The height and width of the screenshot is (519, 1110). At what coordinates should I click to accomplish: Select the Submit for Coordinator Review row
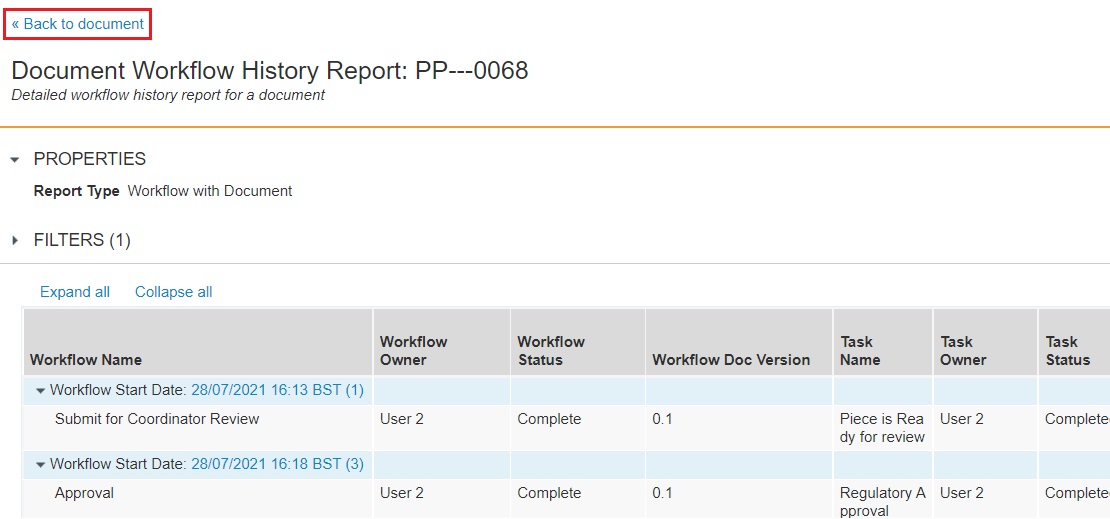tap(157, 419)
